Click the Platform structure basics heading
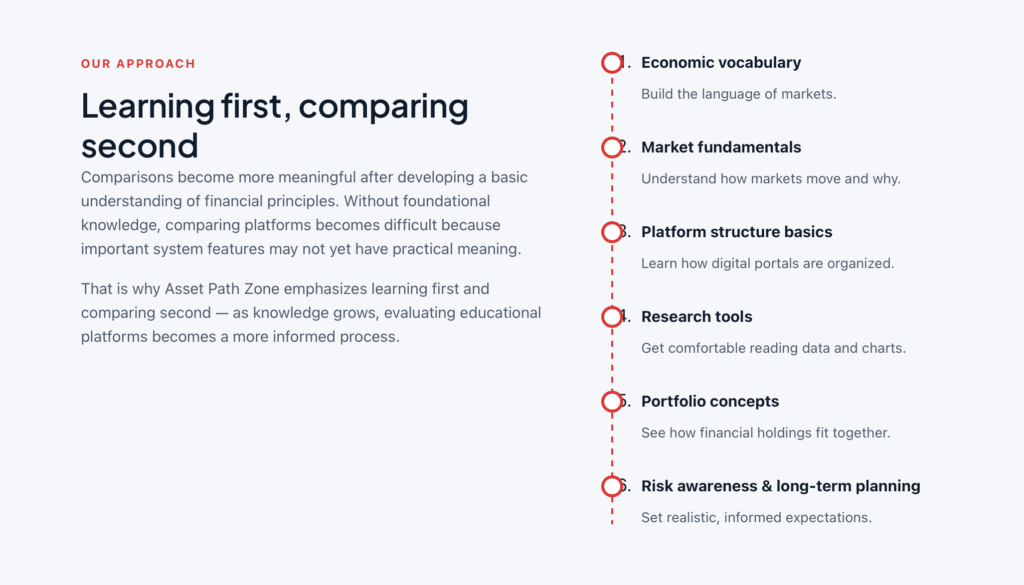 737,232
